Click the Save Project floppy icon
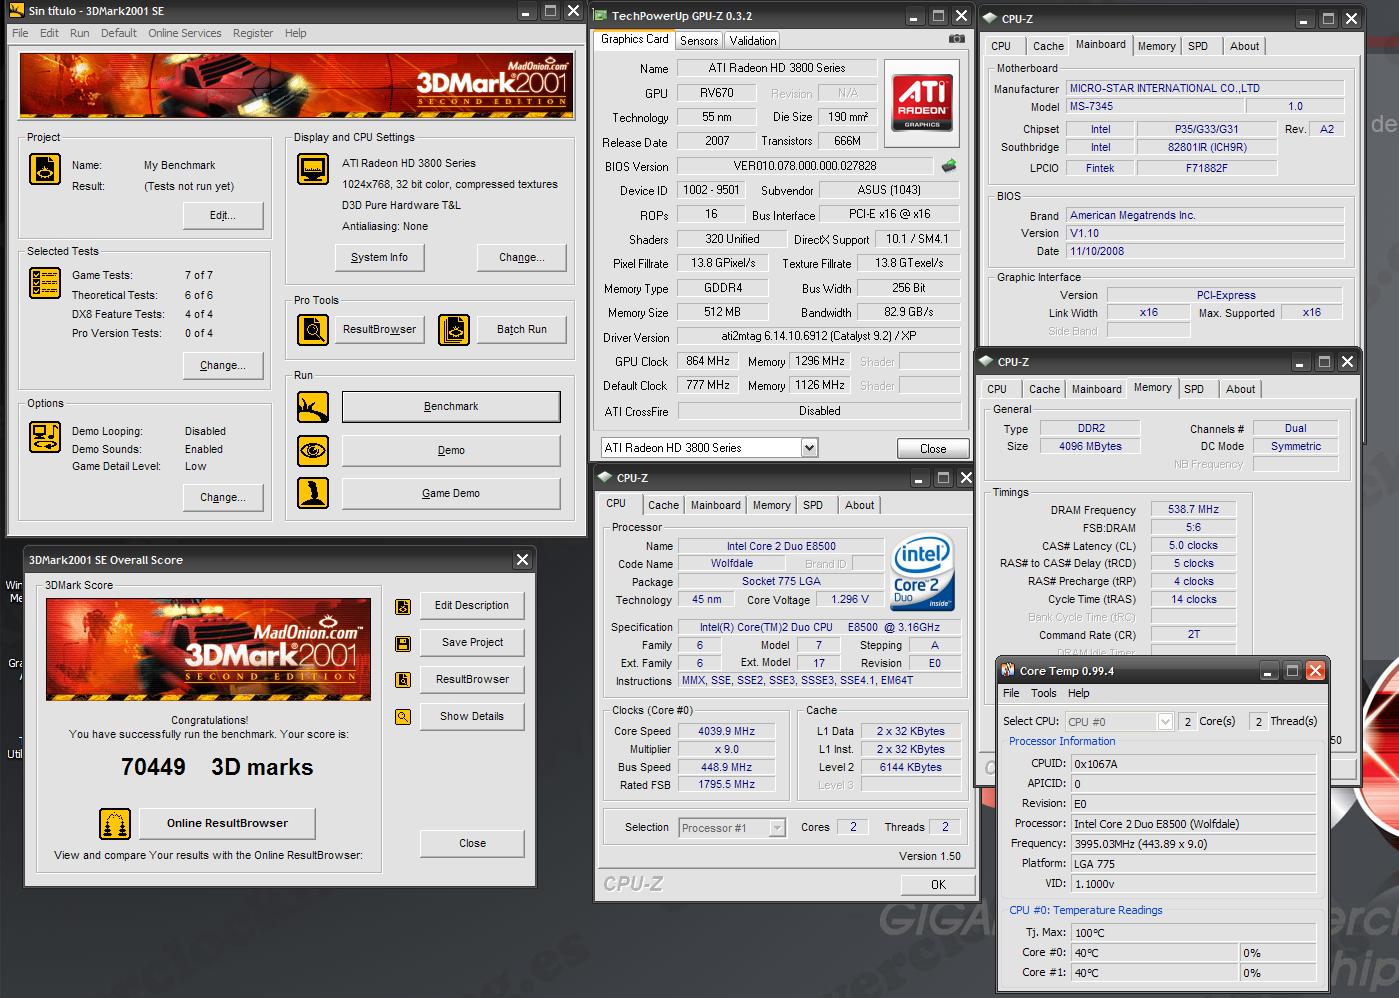 (403, 643)
